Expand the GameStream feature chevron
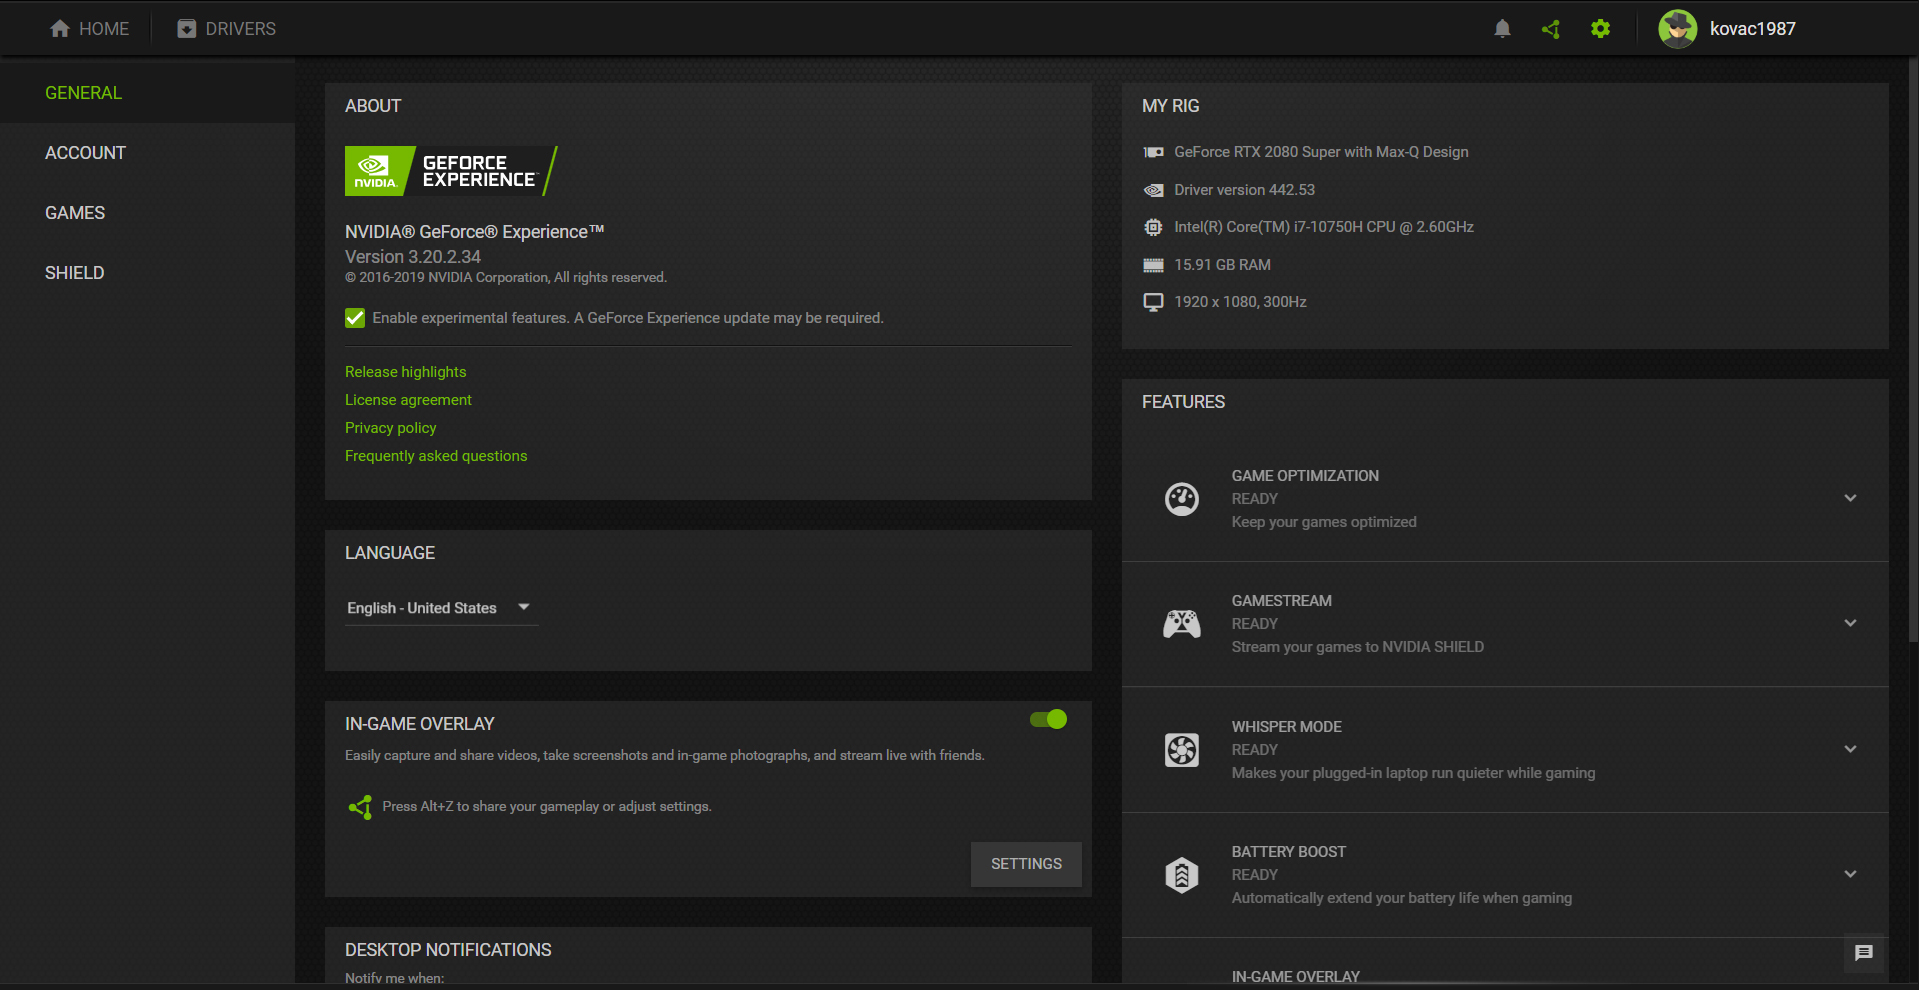The image size is (1919, 990). point(1850,623)
